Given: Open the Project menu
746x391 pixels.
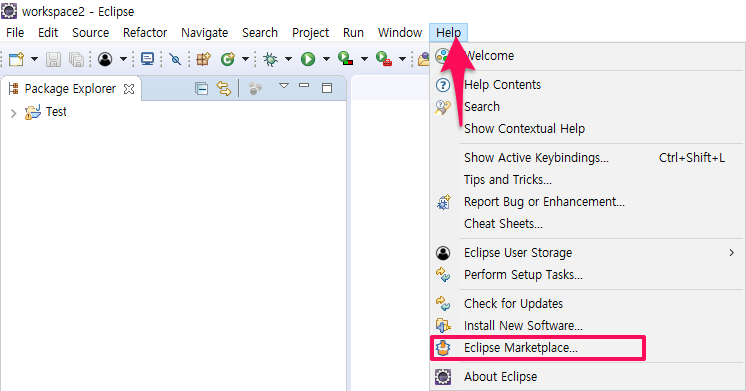Looking at the screenshot, I should pos(311,32).
